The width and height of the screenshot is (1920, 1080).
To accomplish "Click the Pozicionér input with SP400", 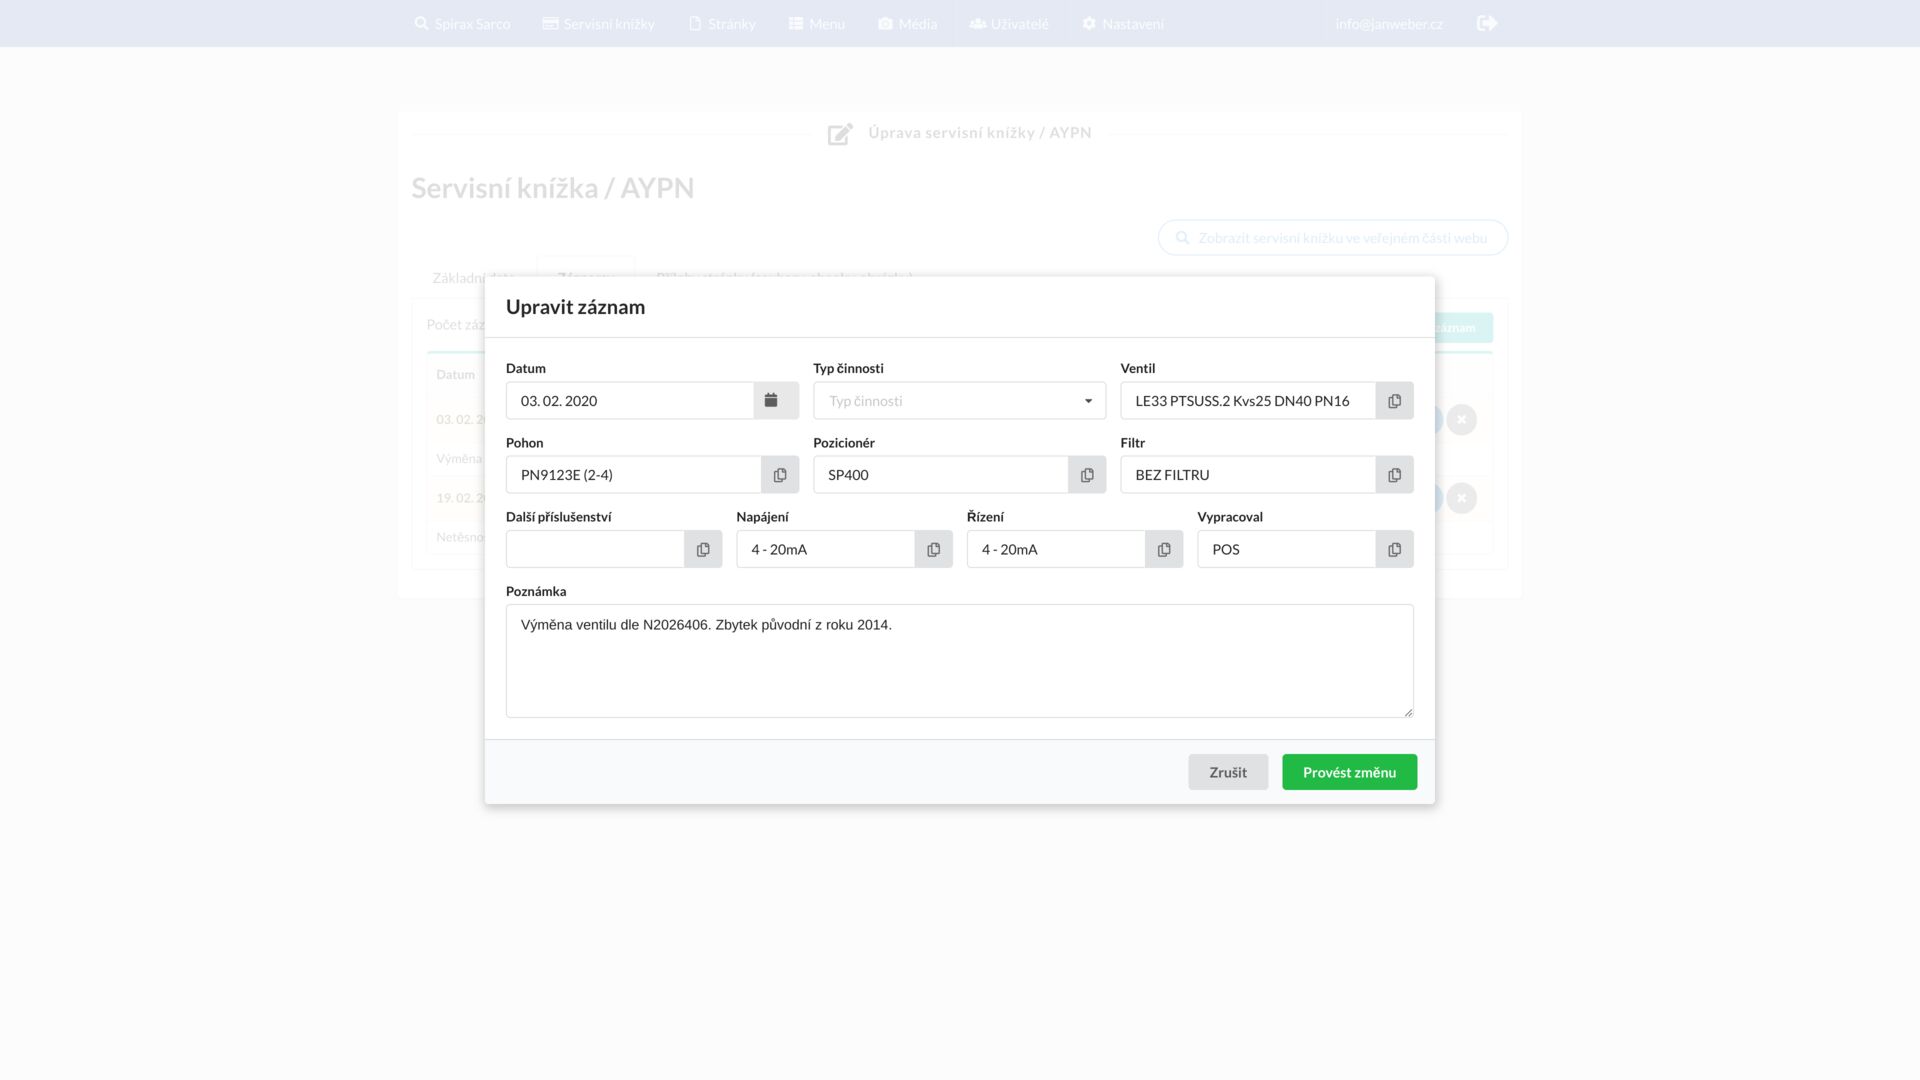I will click(x=940, y=475).
